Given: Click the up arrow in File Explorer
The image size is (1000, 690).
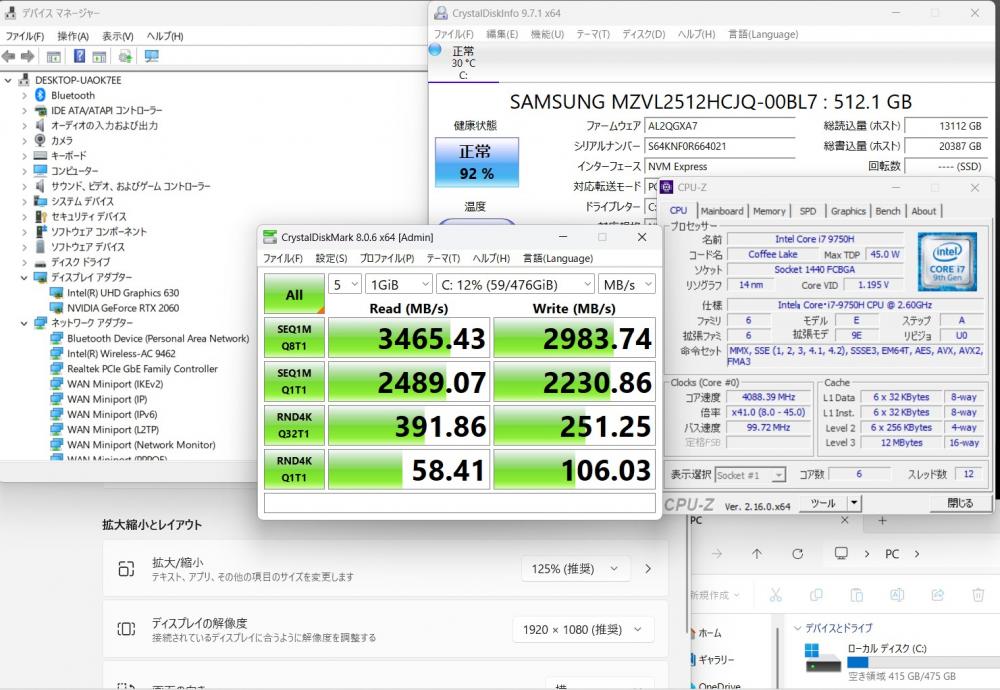Looking at the screenshot, I should click(757, 554).
